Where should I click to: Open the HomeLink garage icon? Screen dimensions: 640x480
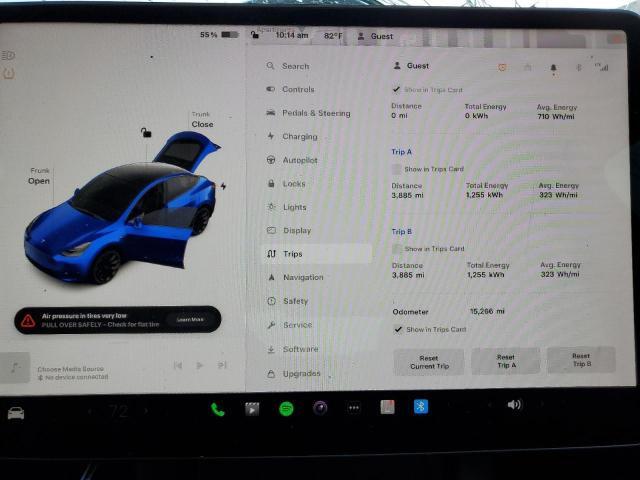click(528, 67)
